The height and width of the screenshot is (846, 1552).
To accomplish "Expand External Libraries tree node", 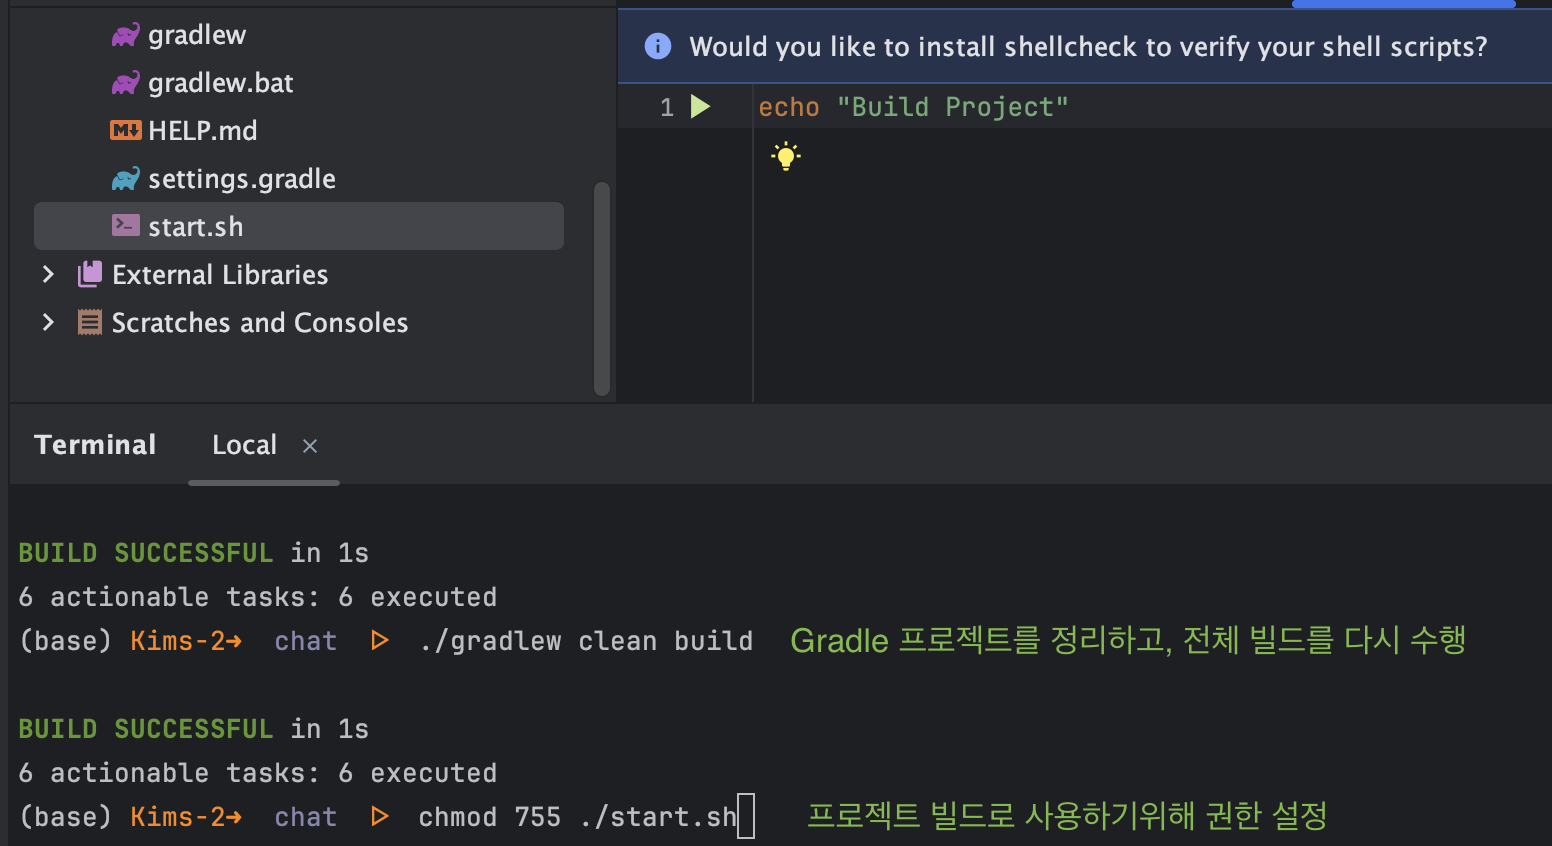I will [x=48, y=274].
